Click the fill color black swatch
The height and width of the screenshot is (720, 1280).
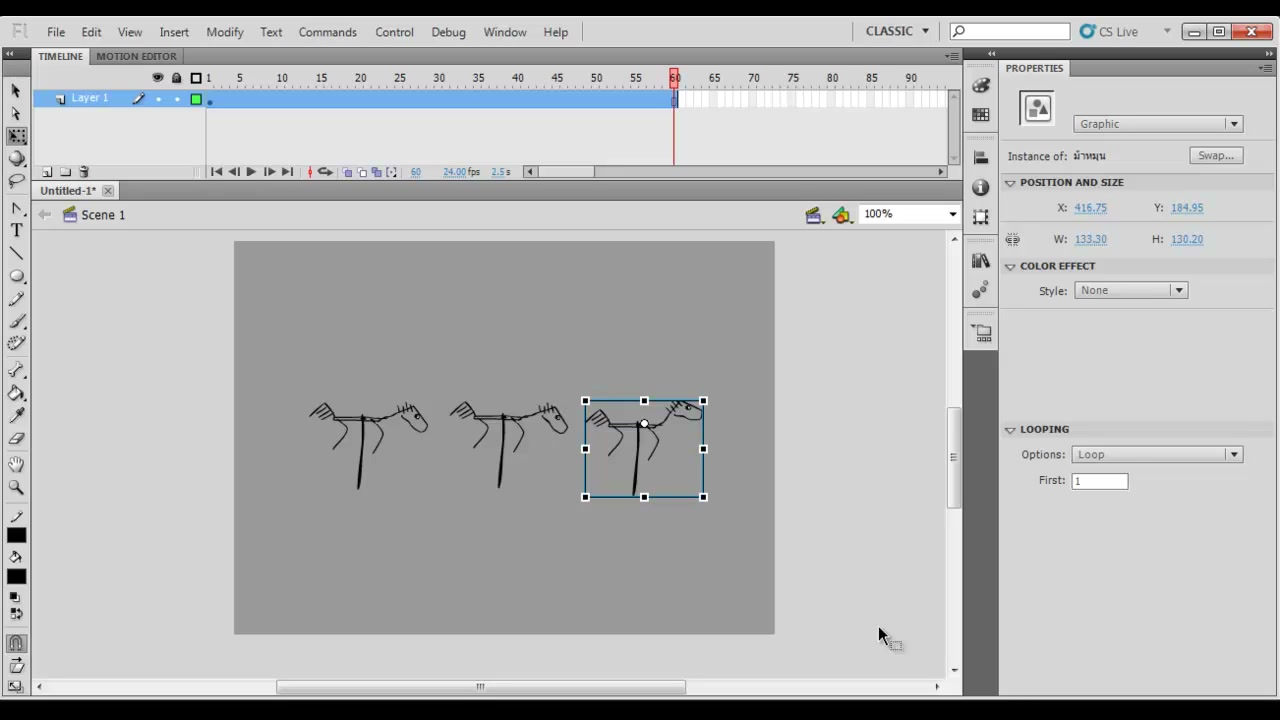(x=16, y=577)
